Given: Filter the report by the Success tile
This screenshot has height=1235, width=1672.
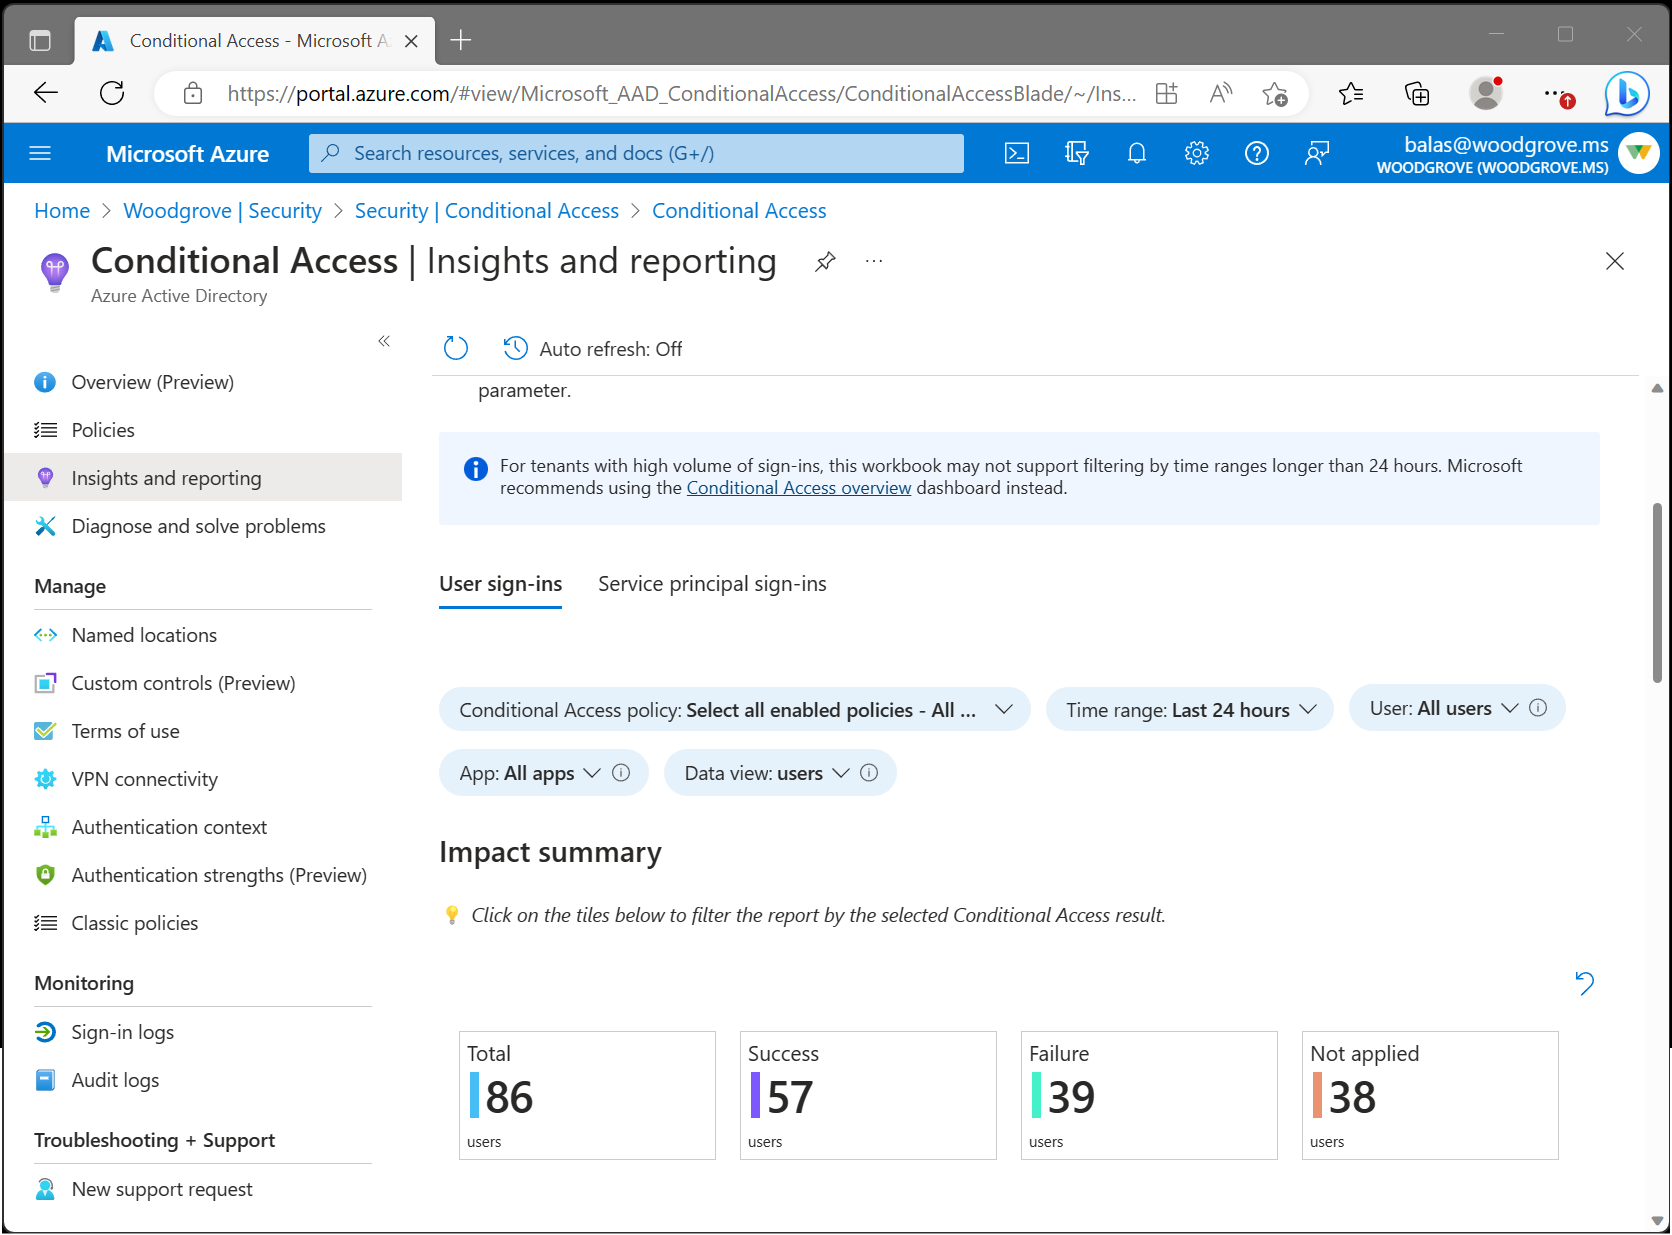Looking at the screenshot, I should (867, 1095).
